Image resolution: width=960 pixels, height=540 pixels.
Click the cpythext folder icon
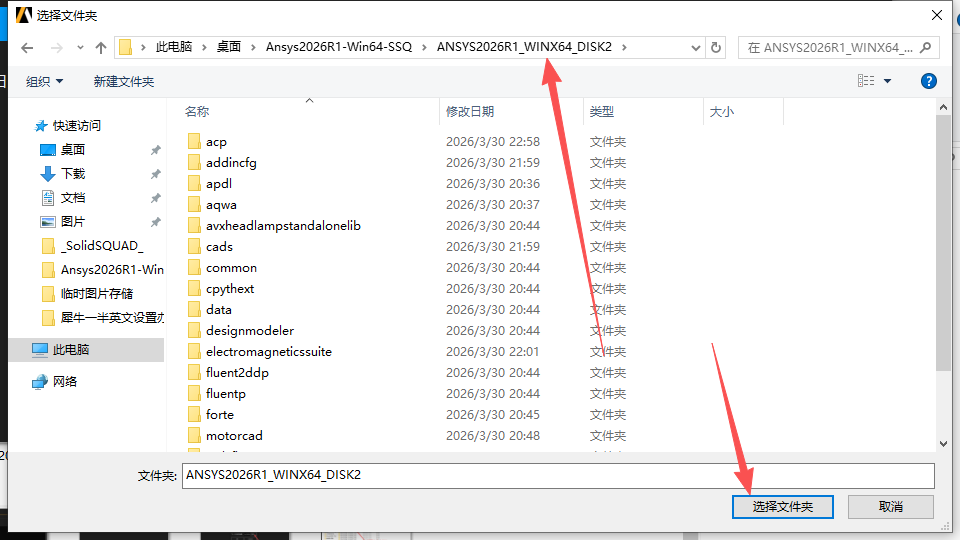coord(194,288)
